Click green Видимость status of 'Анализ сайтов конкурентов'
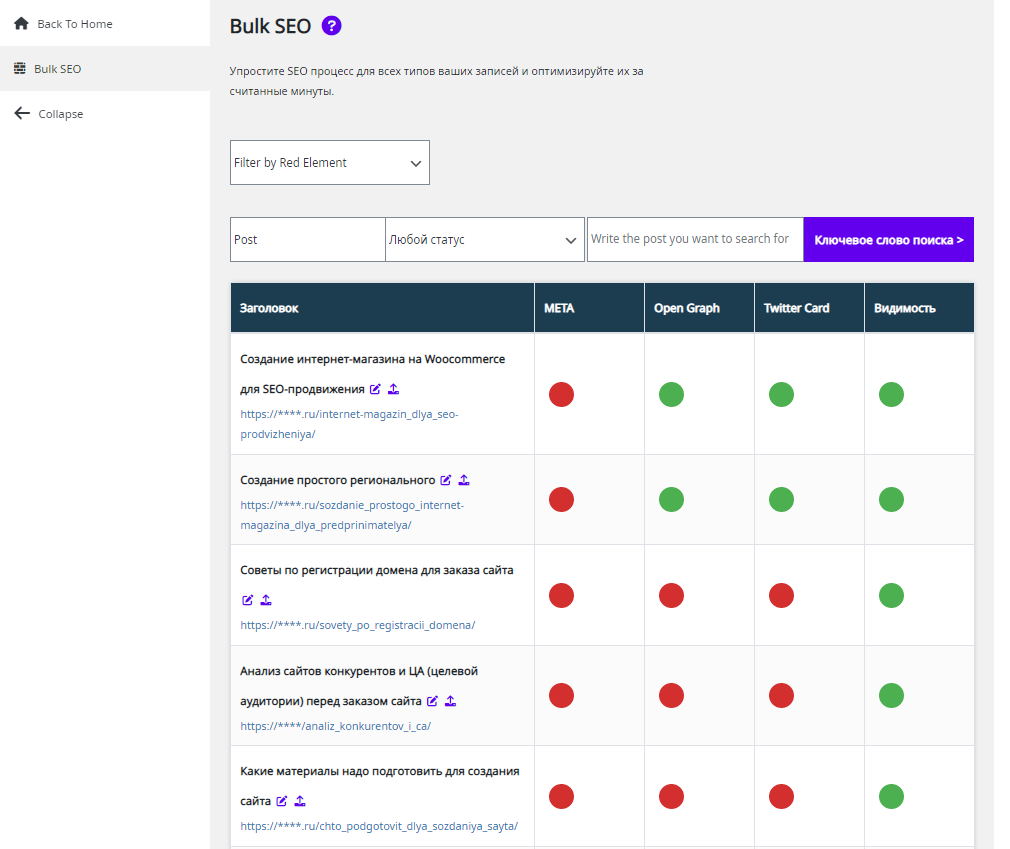Viewport: 1010px width, 849px height. [891, 696]
